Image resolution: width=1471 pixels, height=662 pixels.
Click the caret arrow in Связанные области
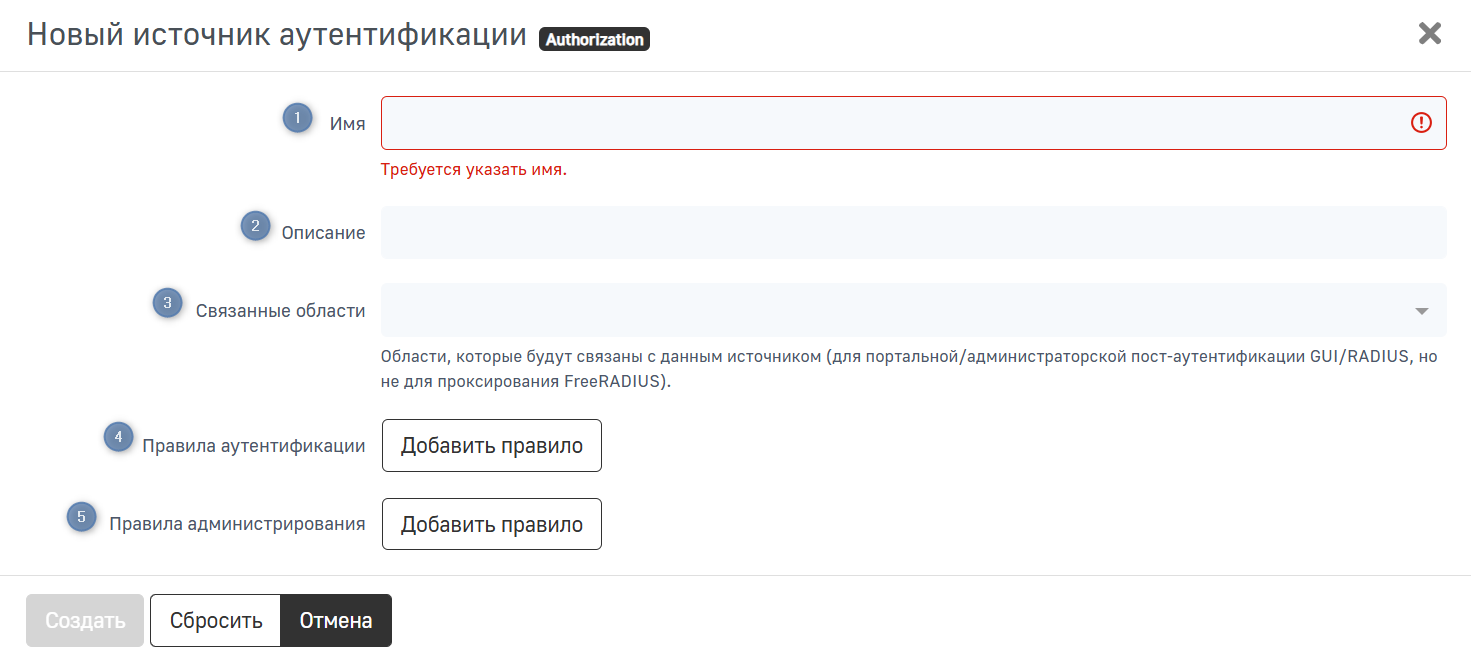pos(1421,311)
